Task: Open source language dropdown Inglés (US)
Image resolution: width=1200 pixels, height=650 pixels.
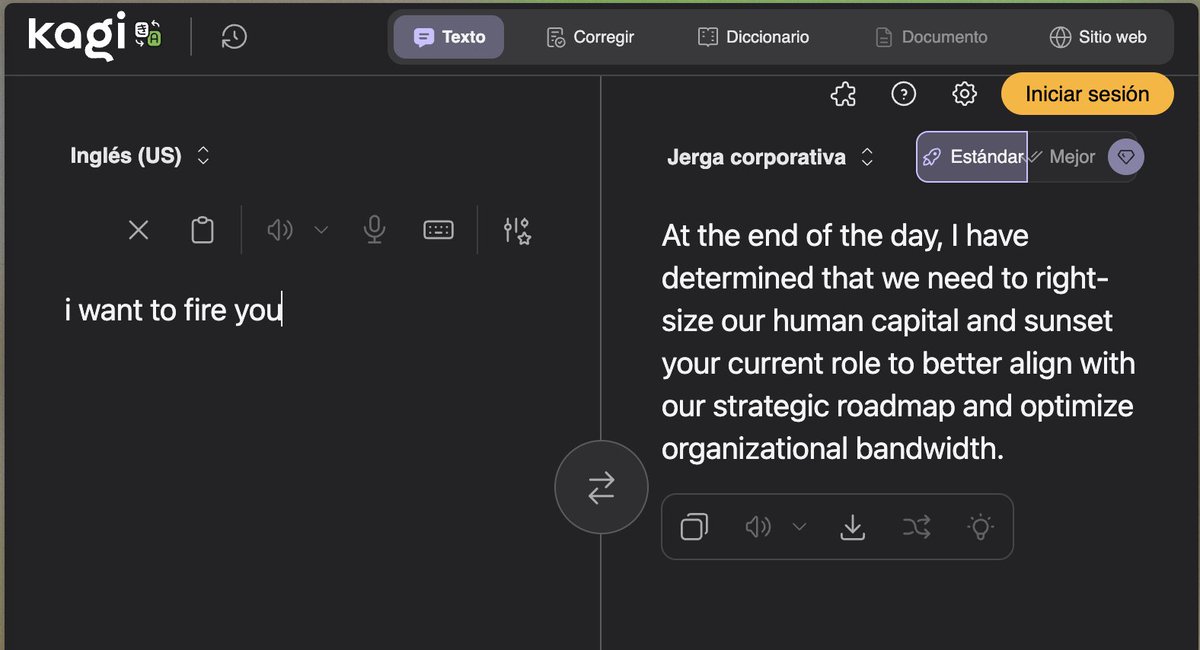Action: (140, 156)
